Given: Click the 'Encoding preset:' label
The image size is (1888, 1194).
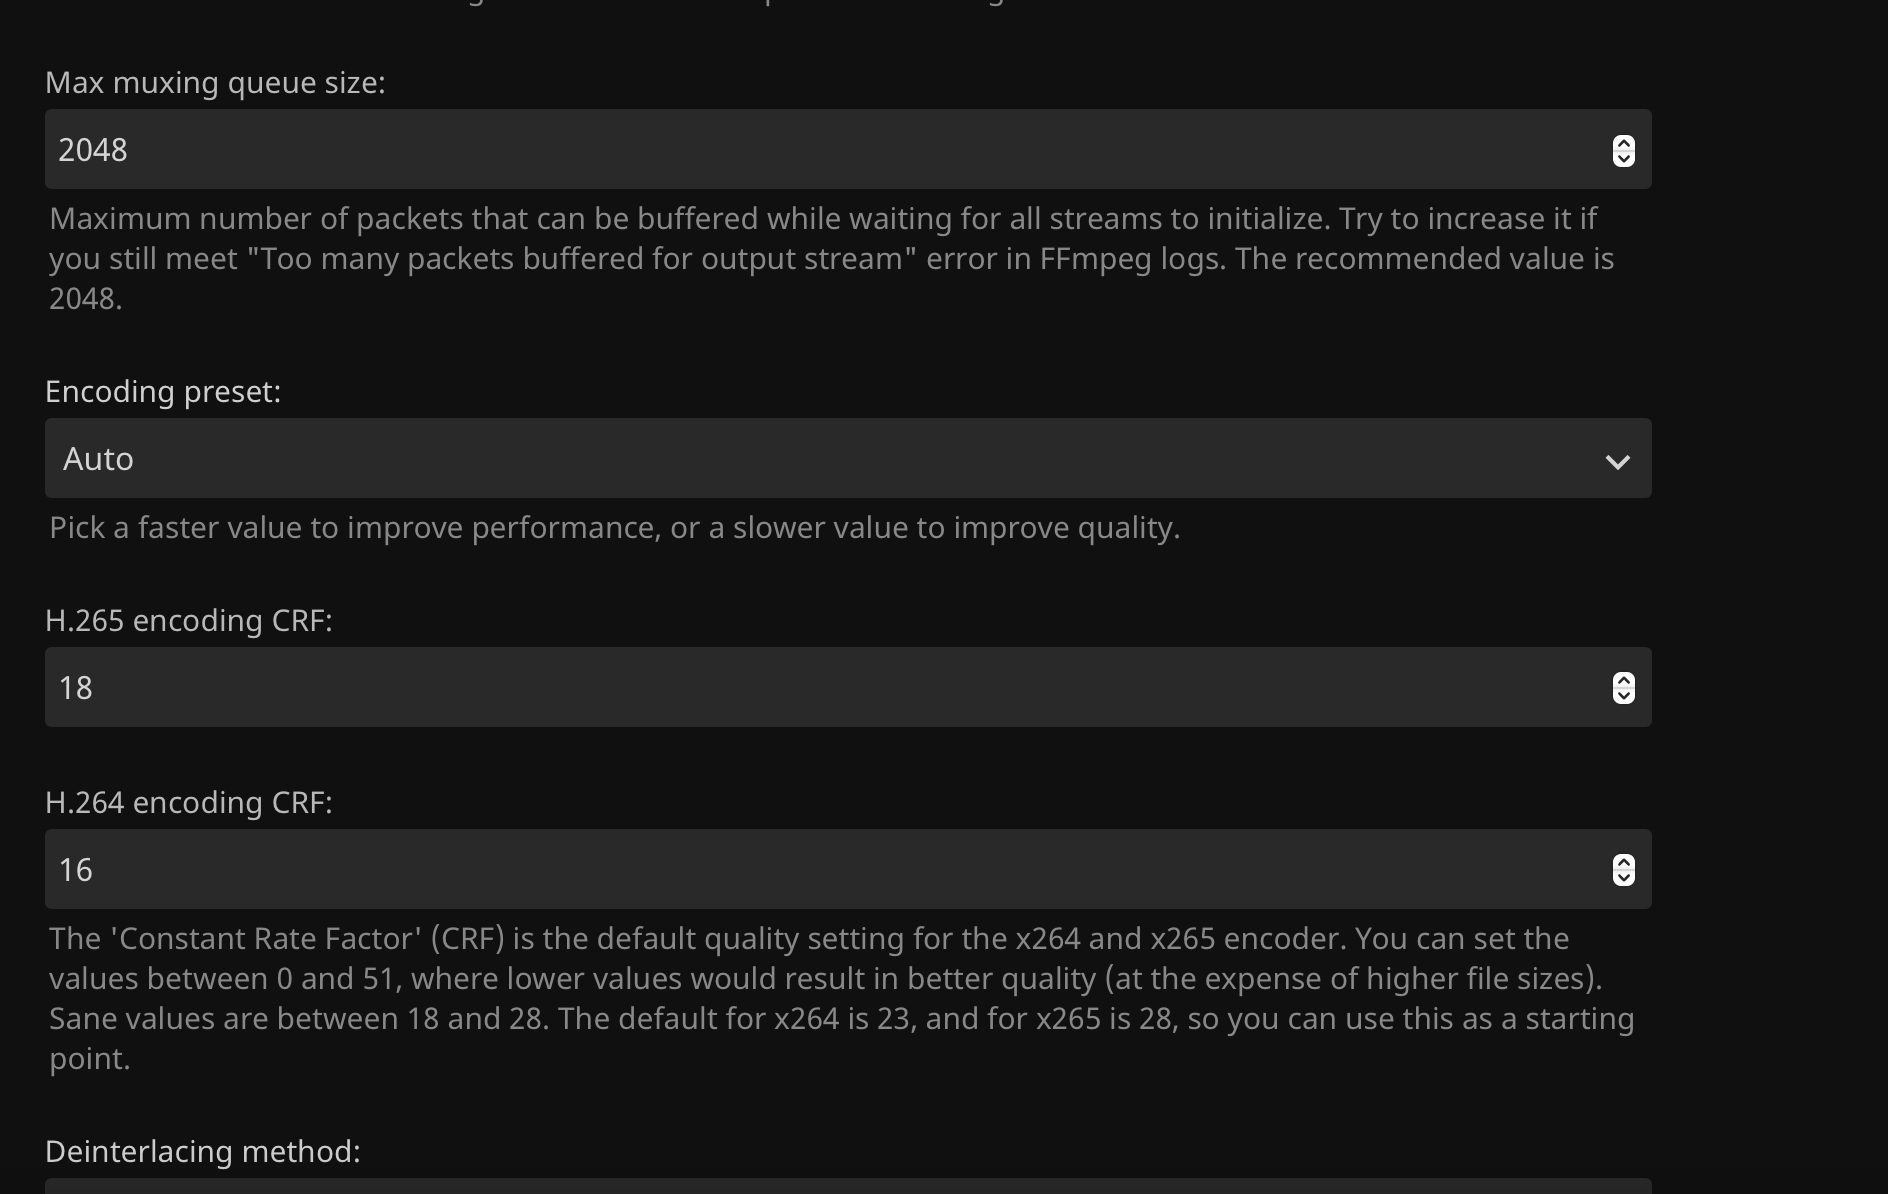Looking at the screenshot, I should pyautogui.click(x=163, y=391).
